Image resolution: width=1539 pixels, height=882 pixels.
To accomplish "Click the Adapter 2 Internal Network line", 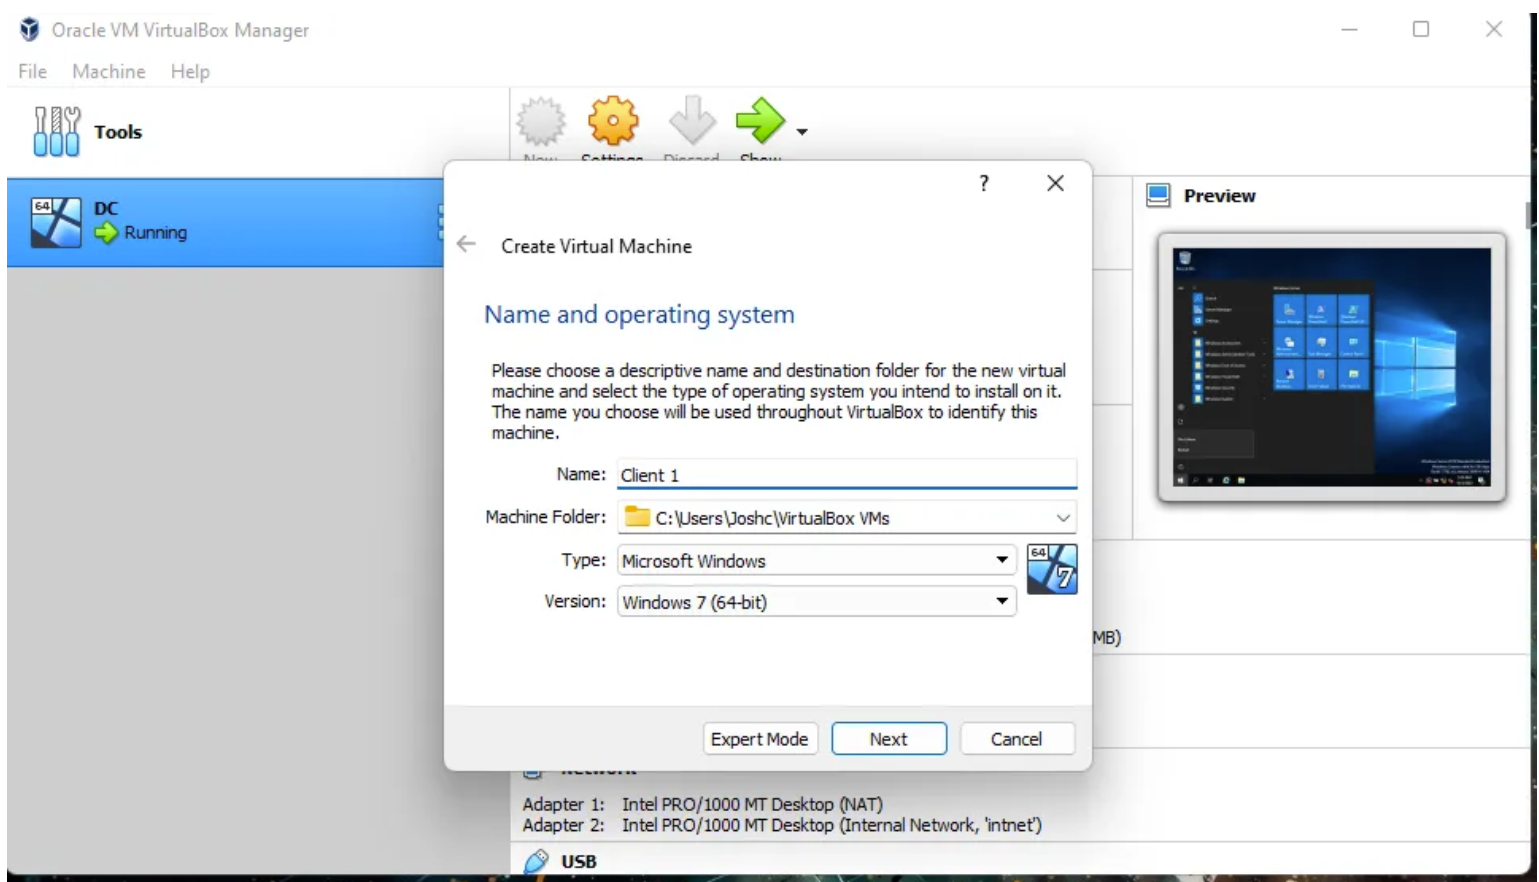I will coord(782,825).
